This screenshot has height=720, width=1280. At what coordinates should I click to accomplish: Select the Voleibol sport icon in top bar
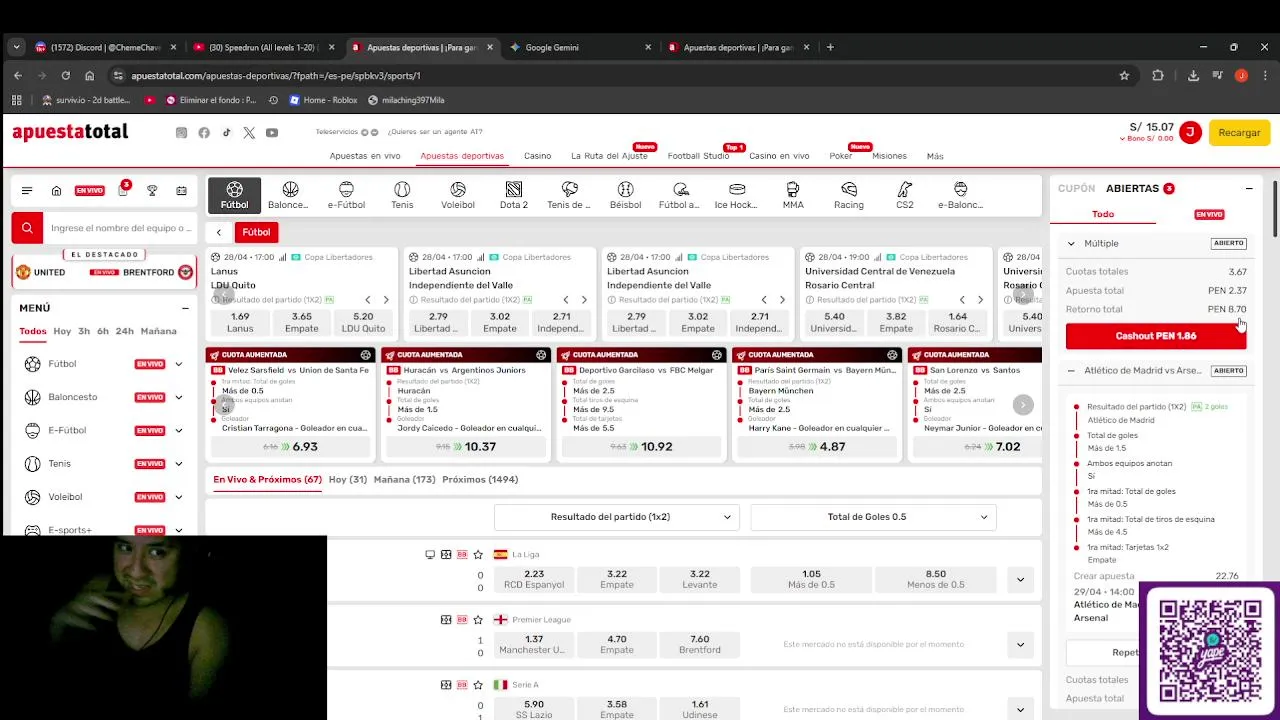pyautogui.click(x=458, y=195)
